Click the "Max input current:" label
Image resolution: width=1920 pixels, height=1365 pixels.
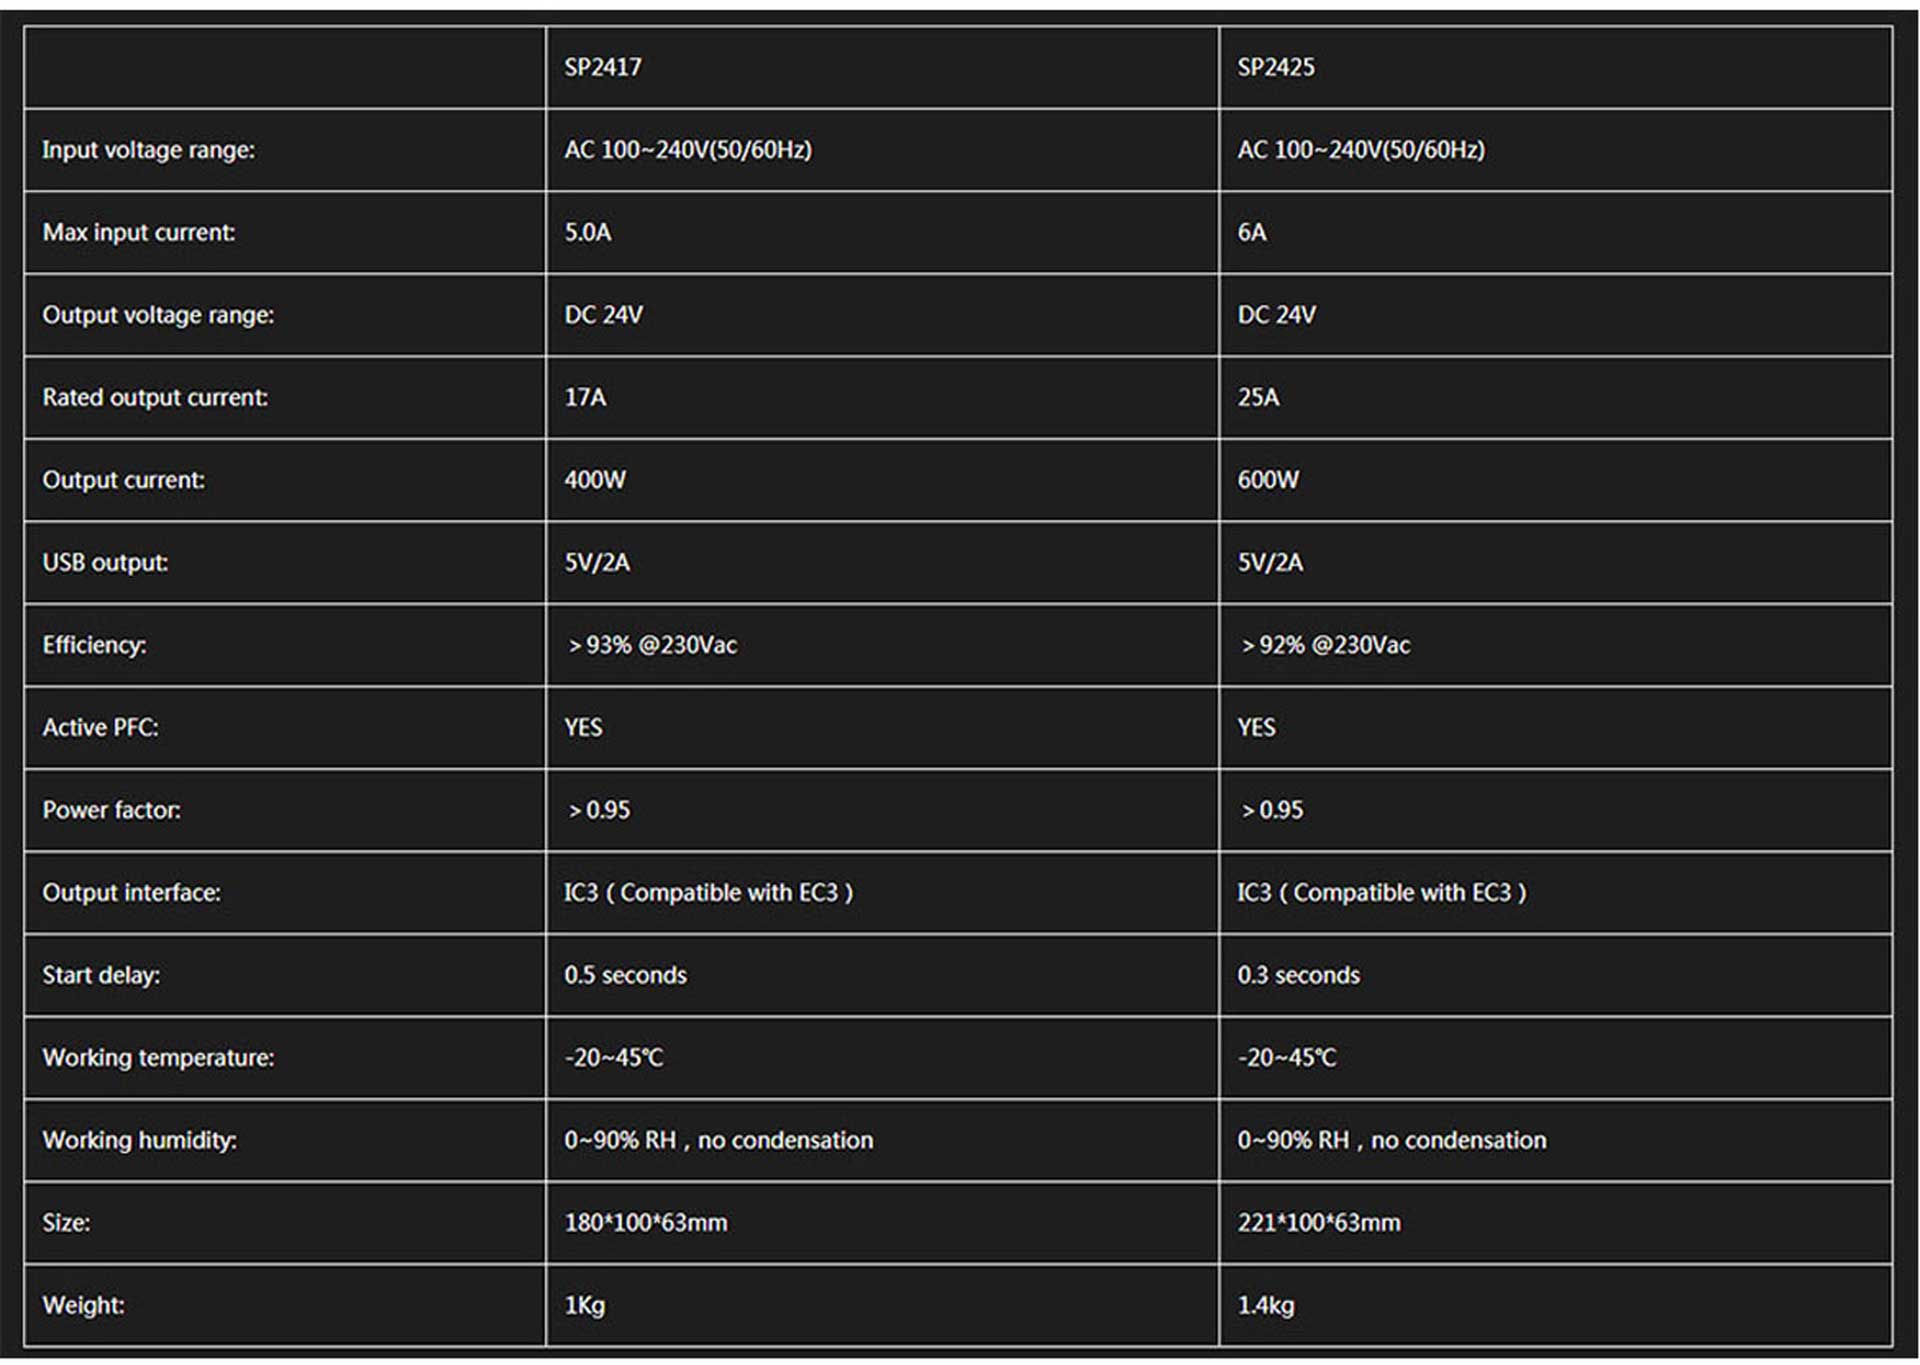tap(138, 232)
